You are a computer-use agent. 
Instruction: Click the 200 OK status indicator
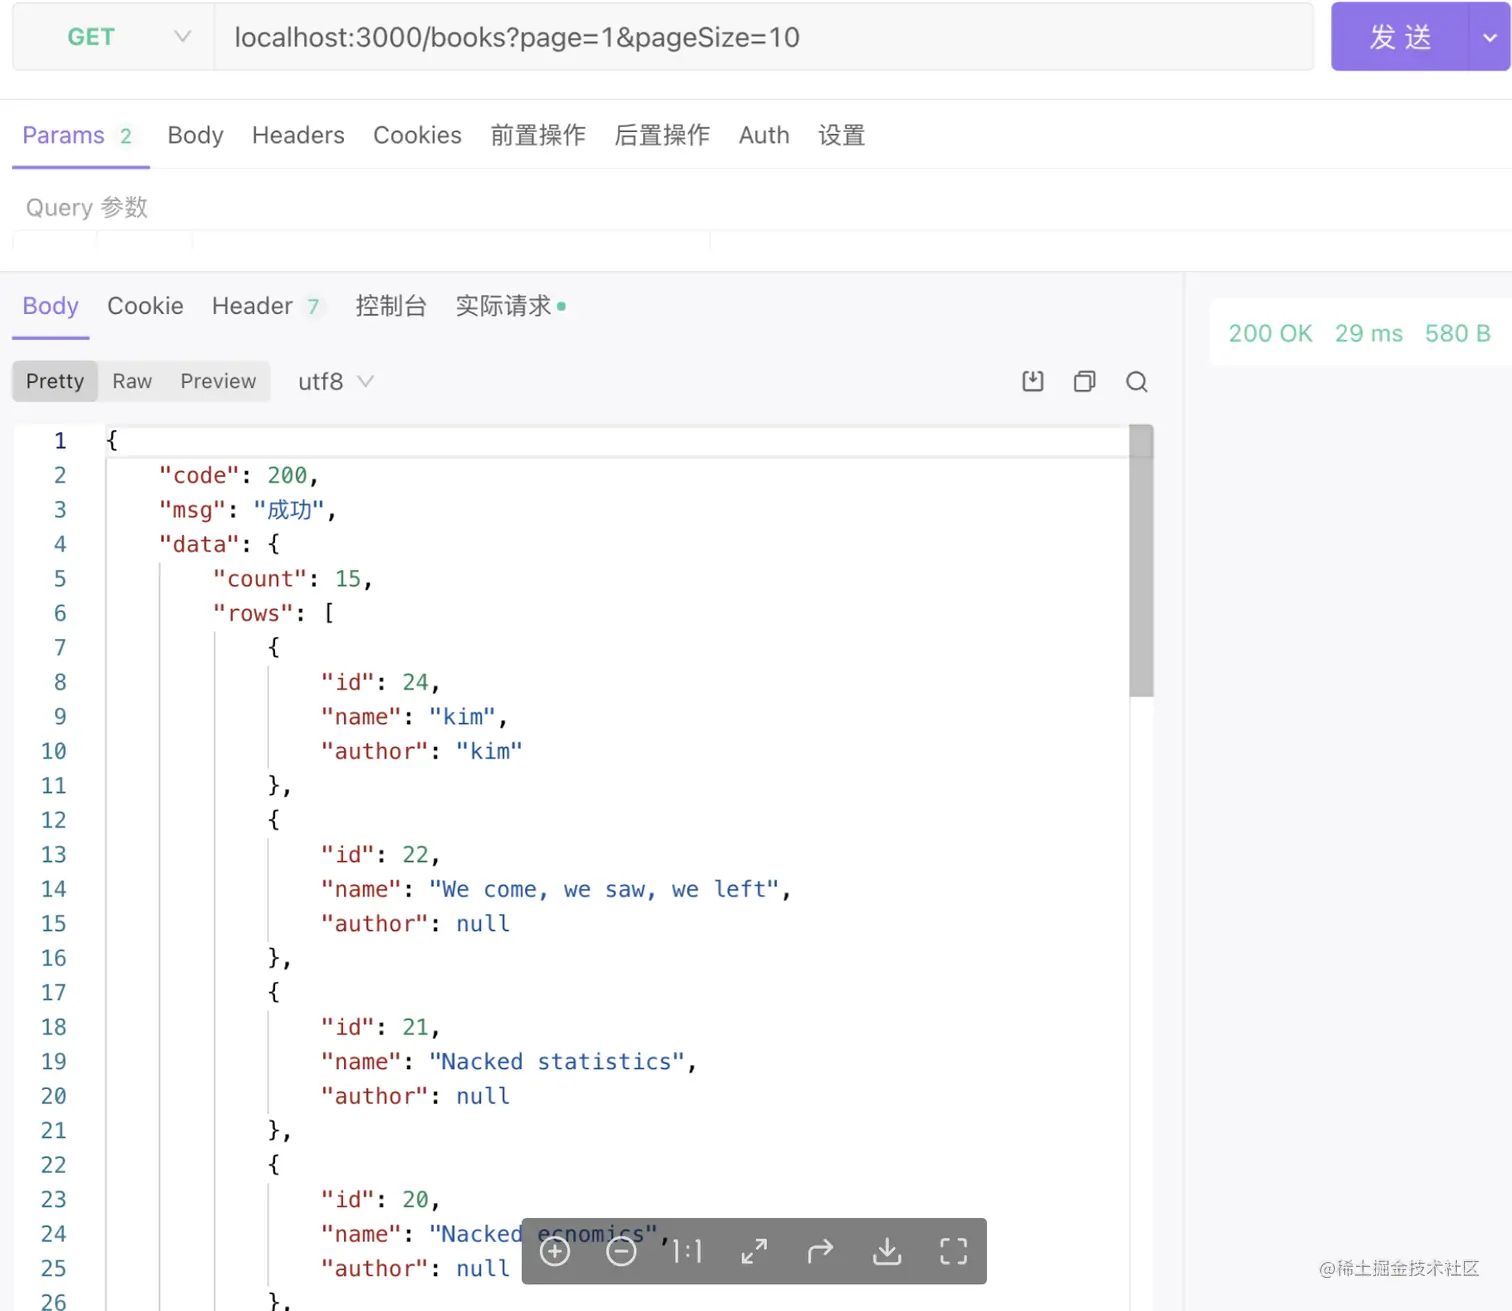1270,333
